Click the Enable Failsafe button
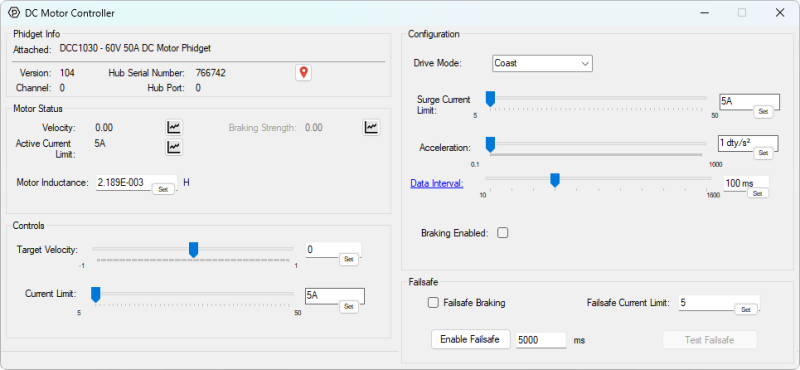This screenshot has width=800, height=370. point(470,339)
